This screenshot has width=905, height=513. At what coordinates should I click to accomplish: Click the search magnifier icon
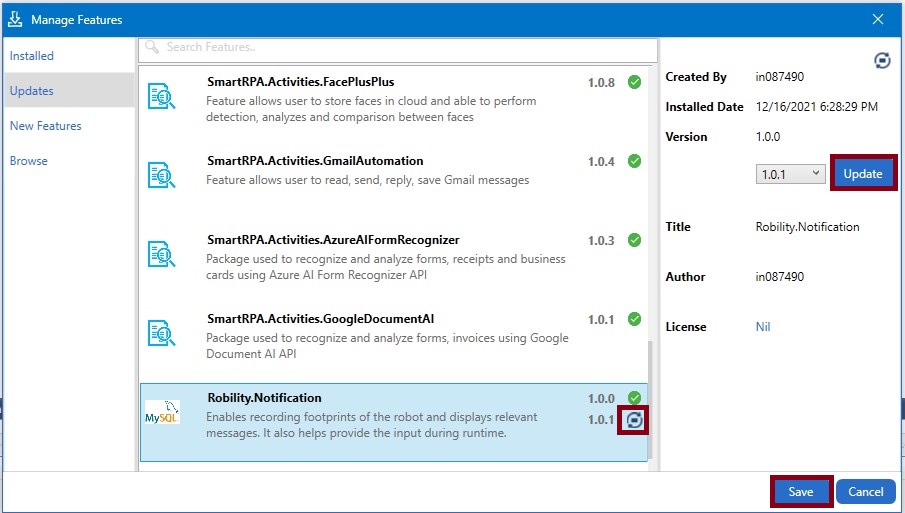pyautogui.click(x=152, y=47)
